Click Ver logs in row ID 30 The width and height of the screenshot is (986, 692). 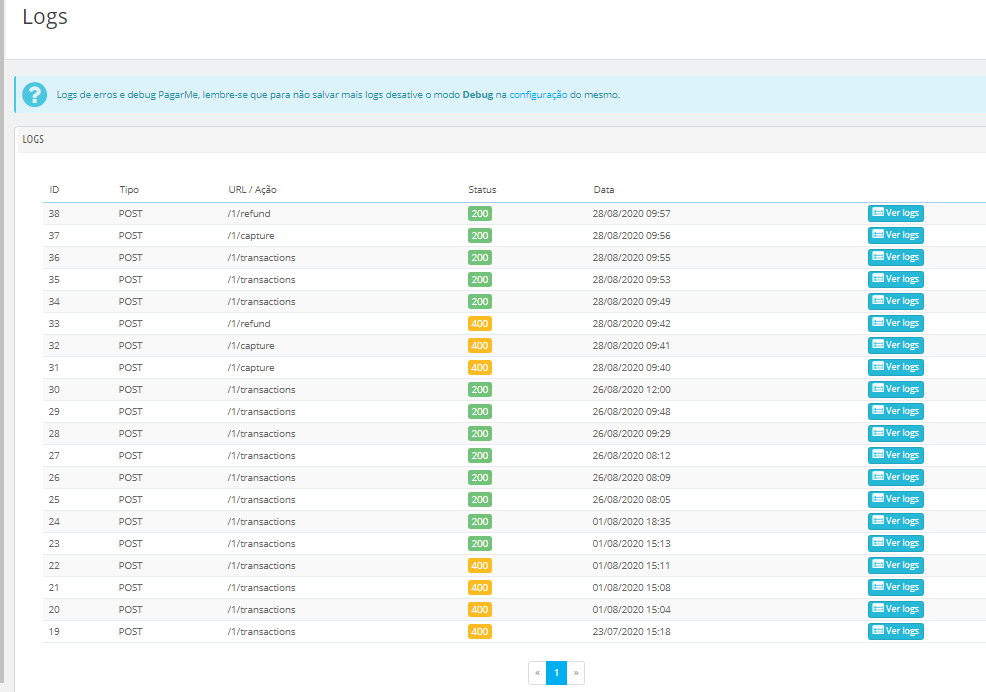(x=895, y=389)
